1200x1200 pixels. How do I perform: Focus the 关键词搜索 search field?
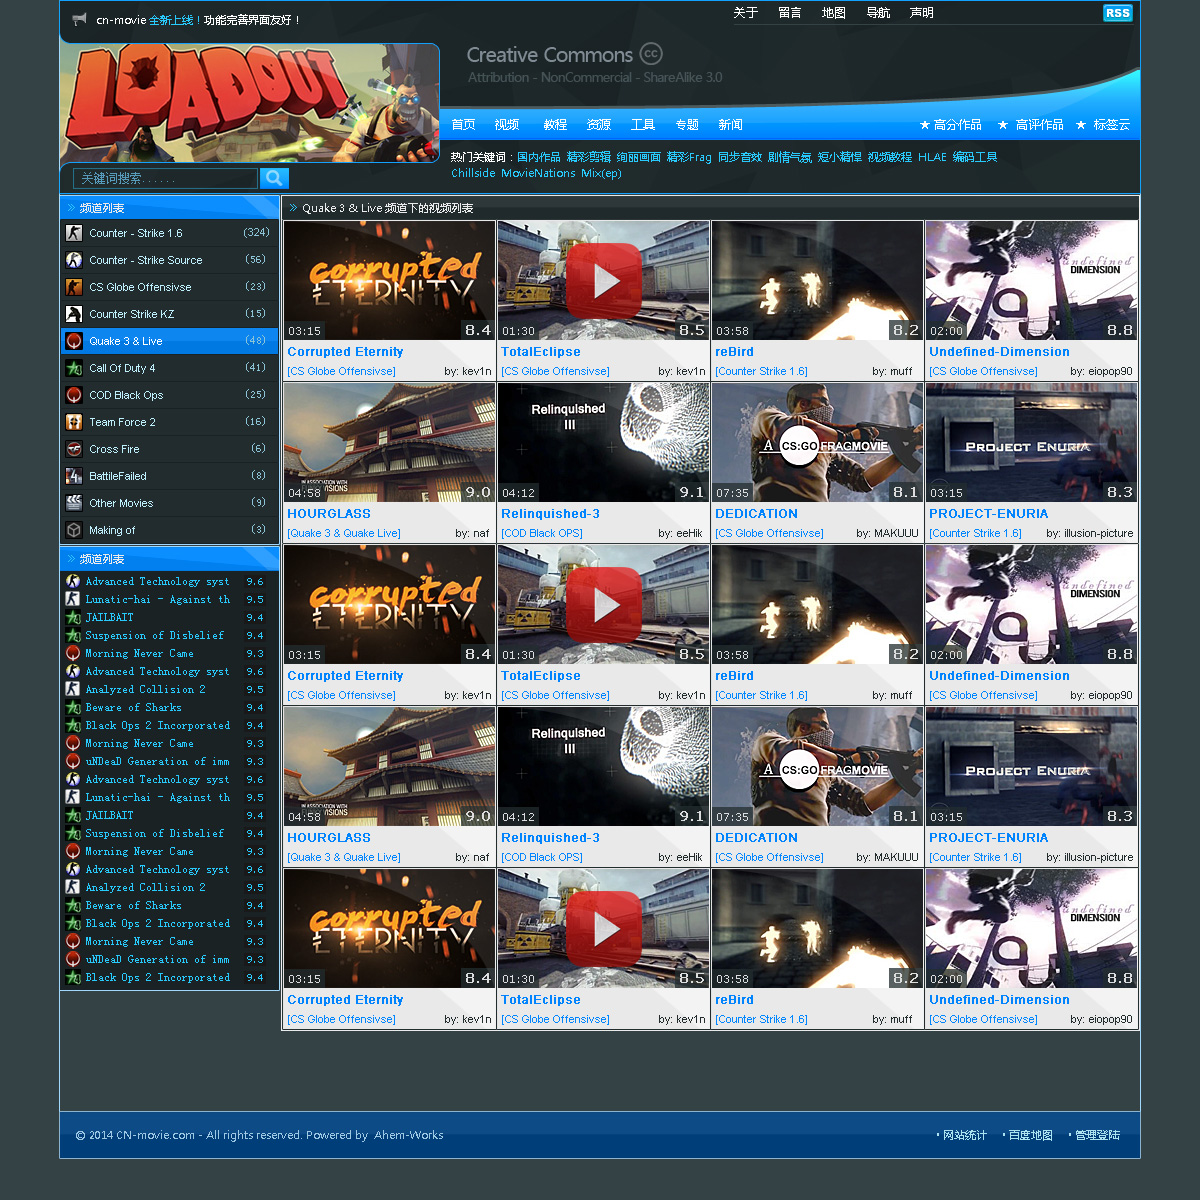tap(166, 178)
